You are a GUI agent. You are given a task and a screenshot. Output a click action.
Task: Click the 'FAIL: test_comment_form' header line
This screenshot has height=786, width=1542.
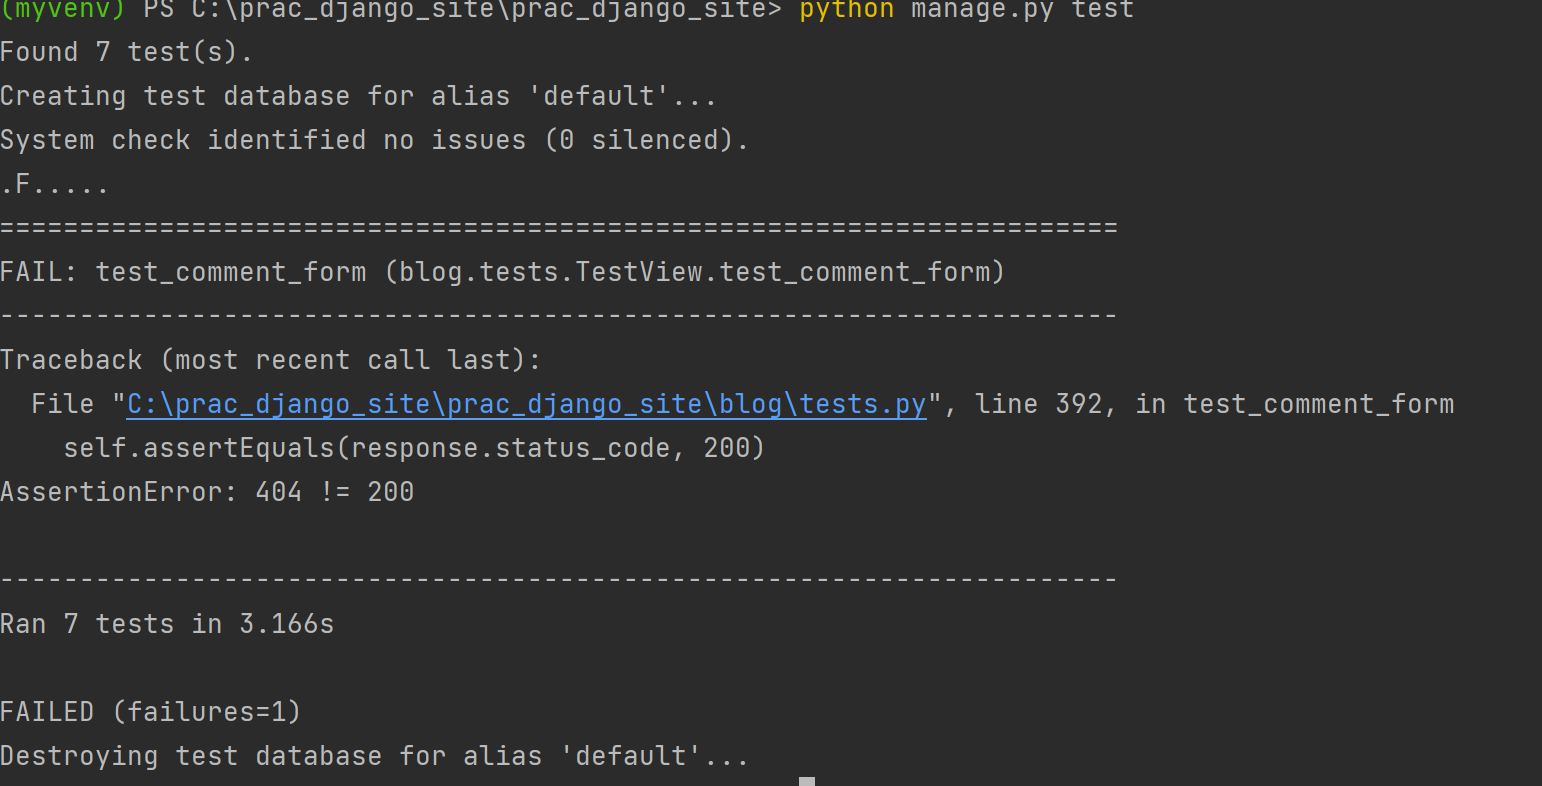coord(502,272)
